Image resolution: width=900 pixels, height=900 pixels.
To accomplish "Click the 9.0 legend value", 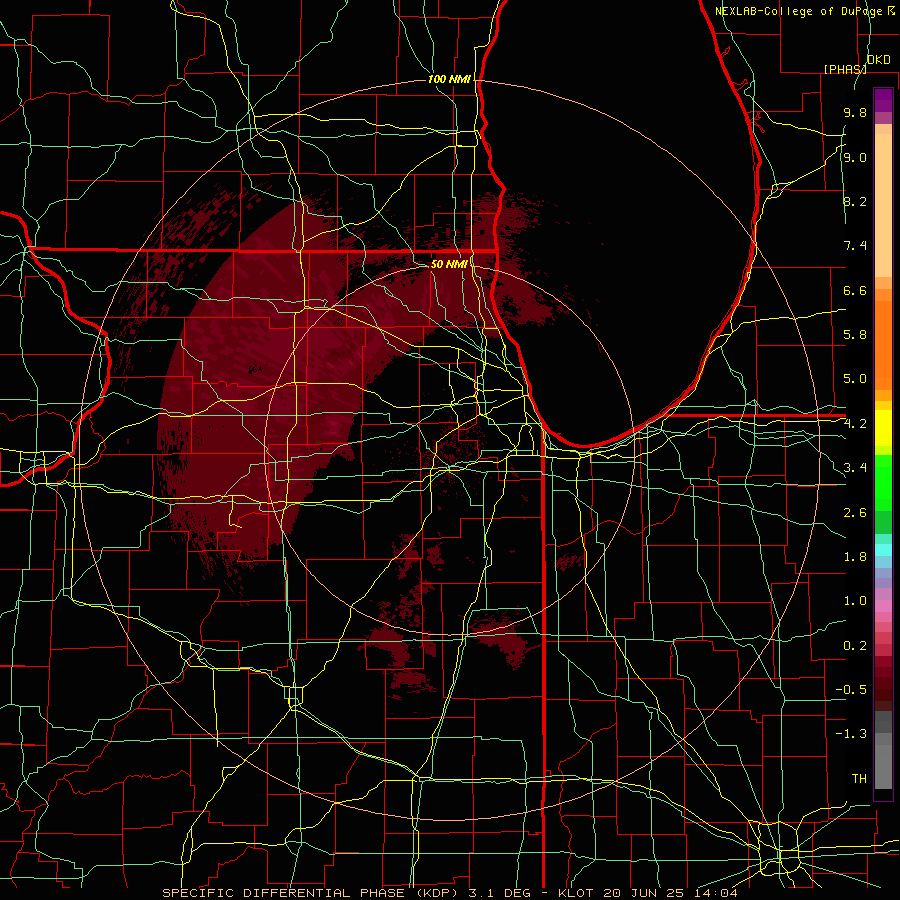I will point(855,157).
